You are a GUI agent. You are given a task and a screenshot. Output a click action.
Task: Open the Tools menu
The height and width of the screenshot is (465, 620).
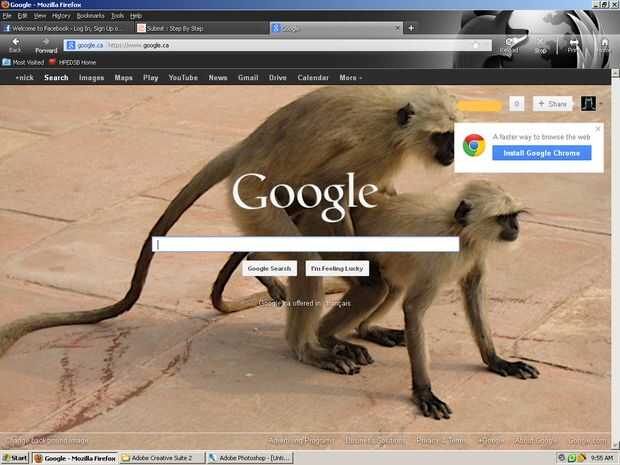point(117,16)
